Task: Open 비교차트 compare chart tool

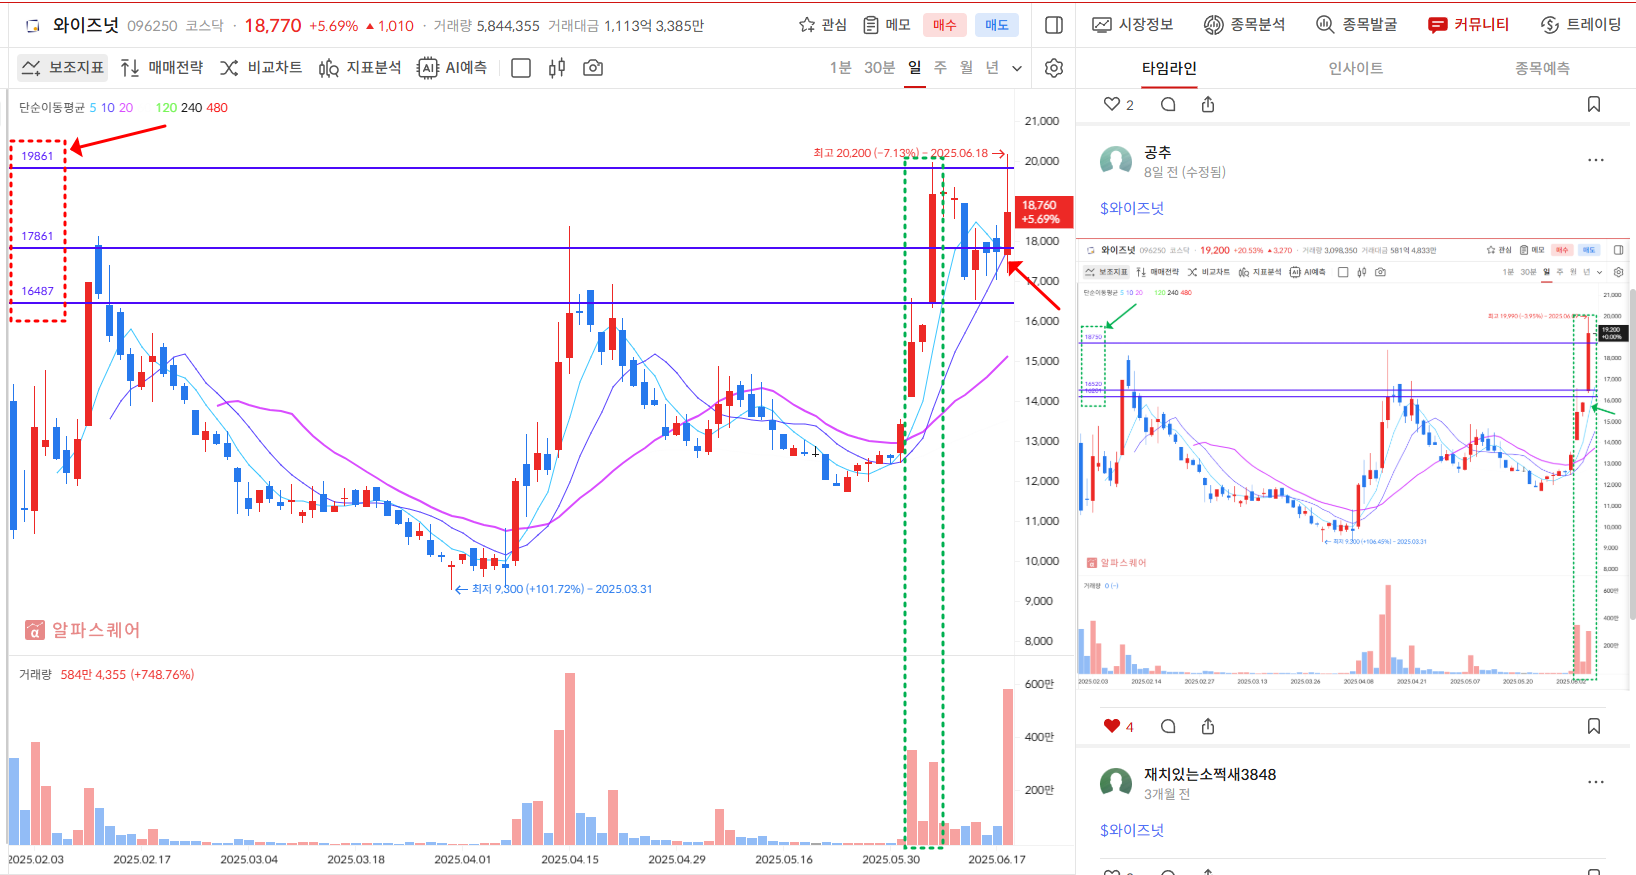Action: (x=260, y=68)
